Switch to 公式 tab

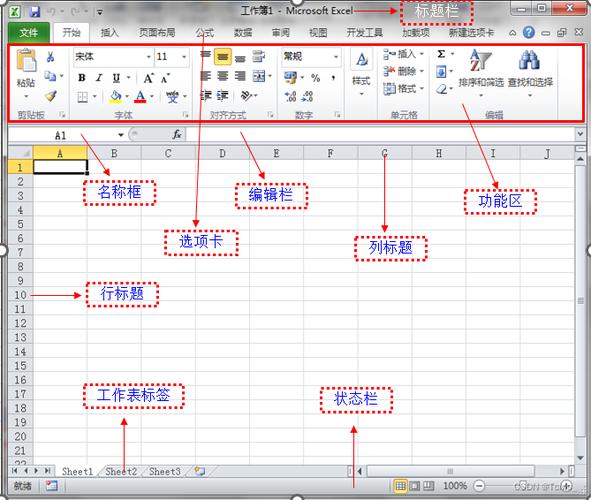[x=205, y=33]
